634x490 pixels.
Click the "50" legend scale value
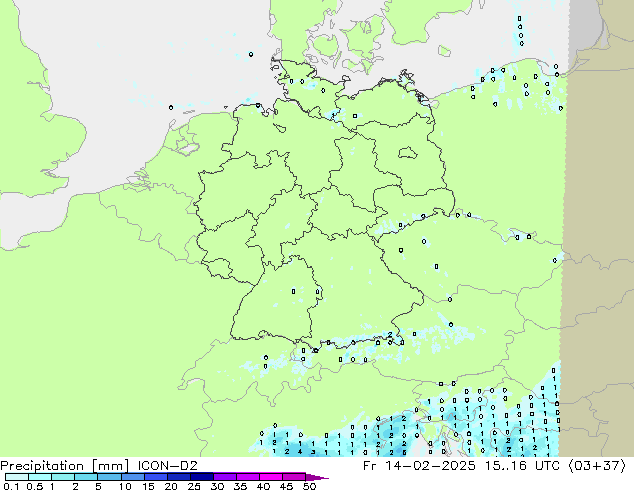point(309,486)
